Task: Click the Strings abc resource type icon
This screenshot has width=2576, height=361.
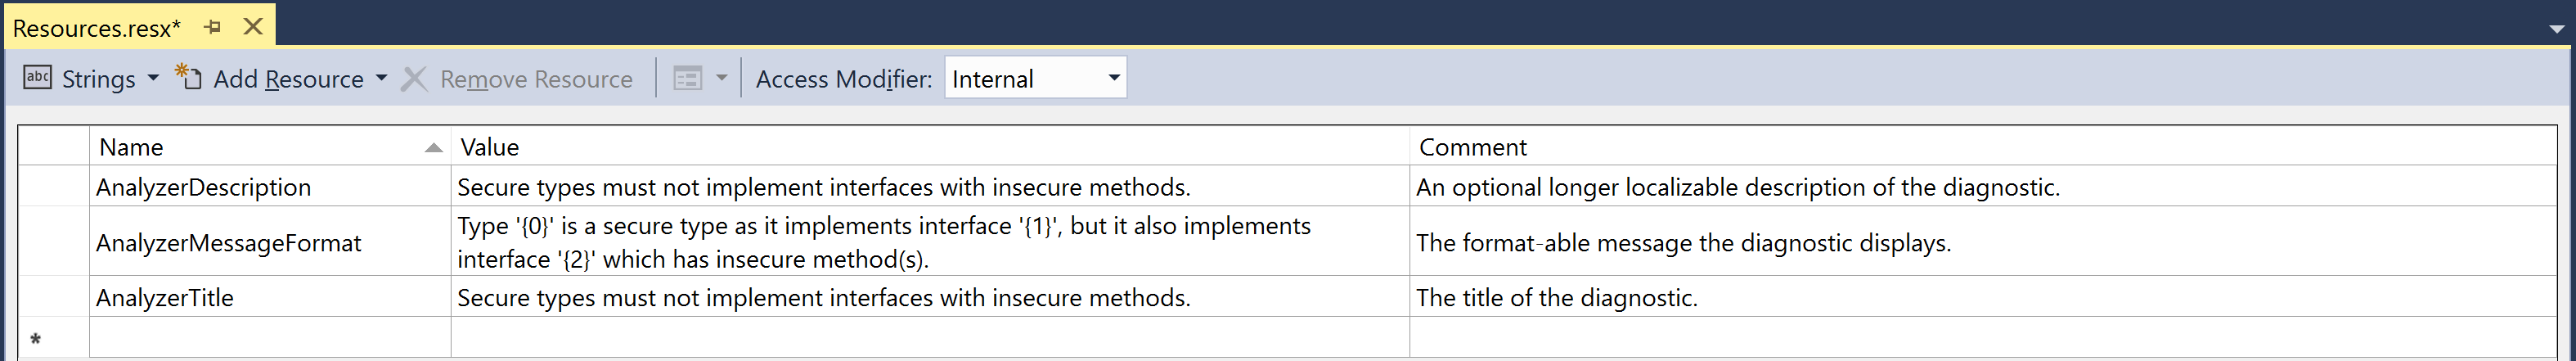Action: click(37, 78)
